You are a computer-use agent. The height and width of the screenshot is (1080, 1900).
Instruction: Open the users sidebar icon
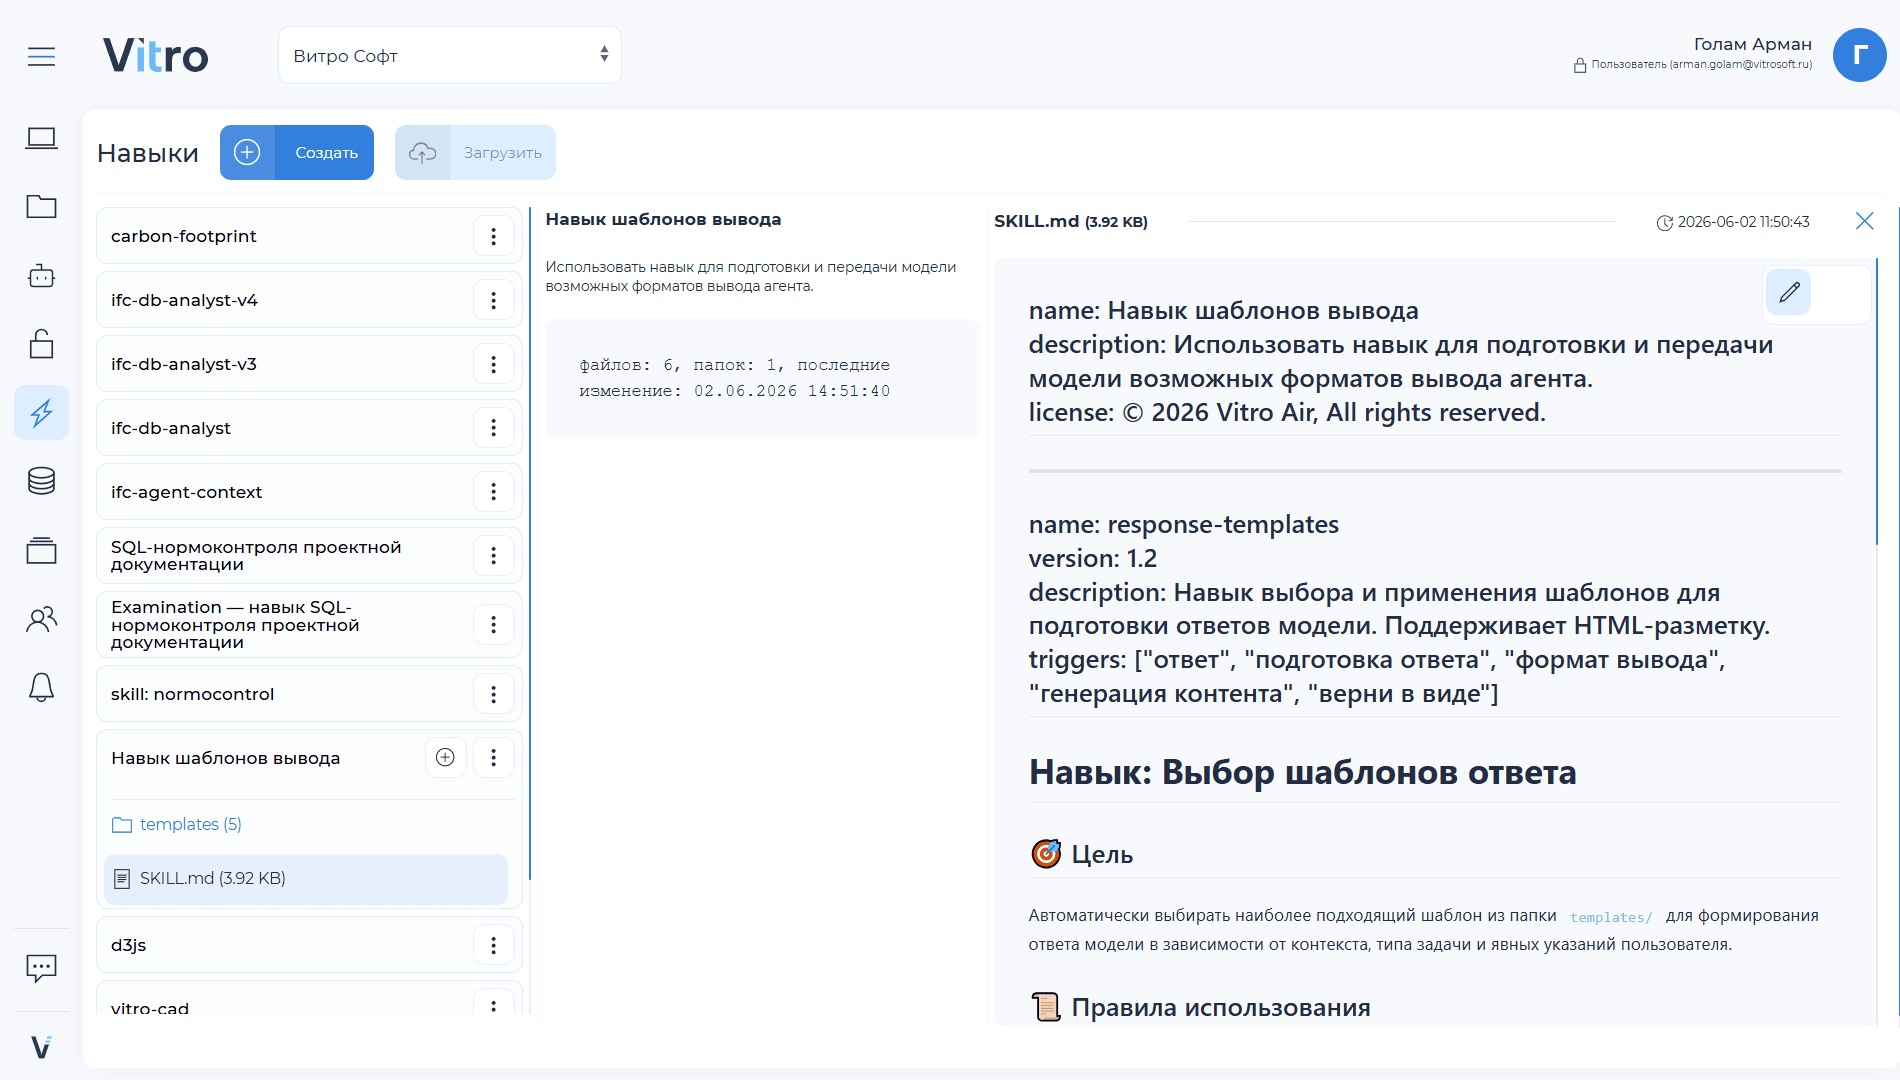pos(41,619)
